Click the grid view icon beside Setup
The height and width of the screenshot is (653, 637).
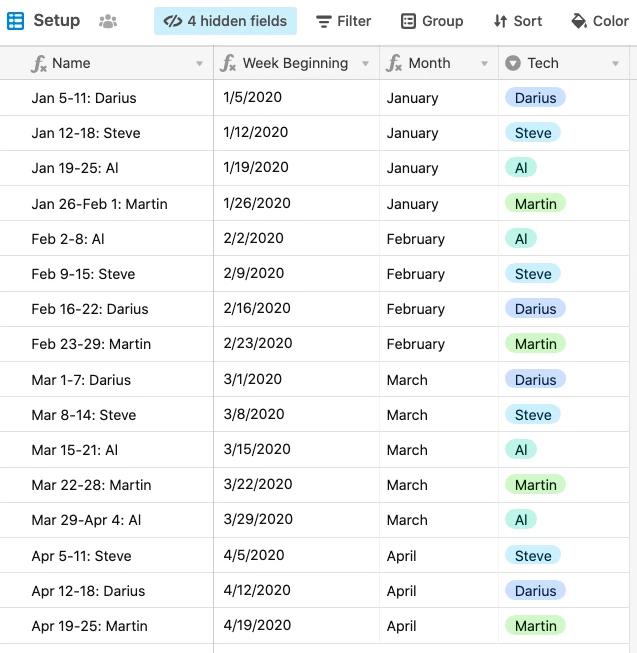coord(15,21)
